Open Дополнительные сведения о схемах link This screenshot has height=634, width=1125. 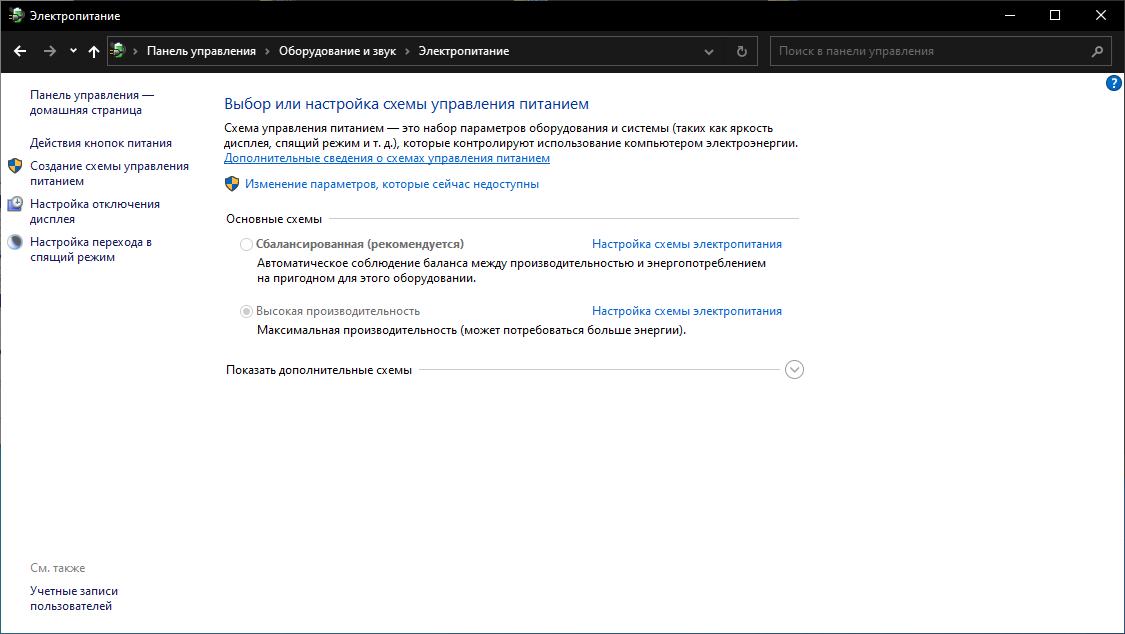coord(387,158)
